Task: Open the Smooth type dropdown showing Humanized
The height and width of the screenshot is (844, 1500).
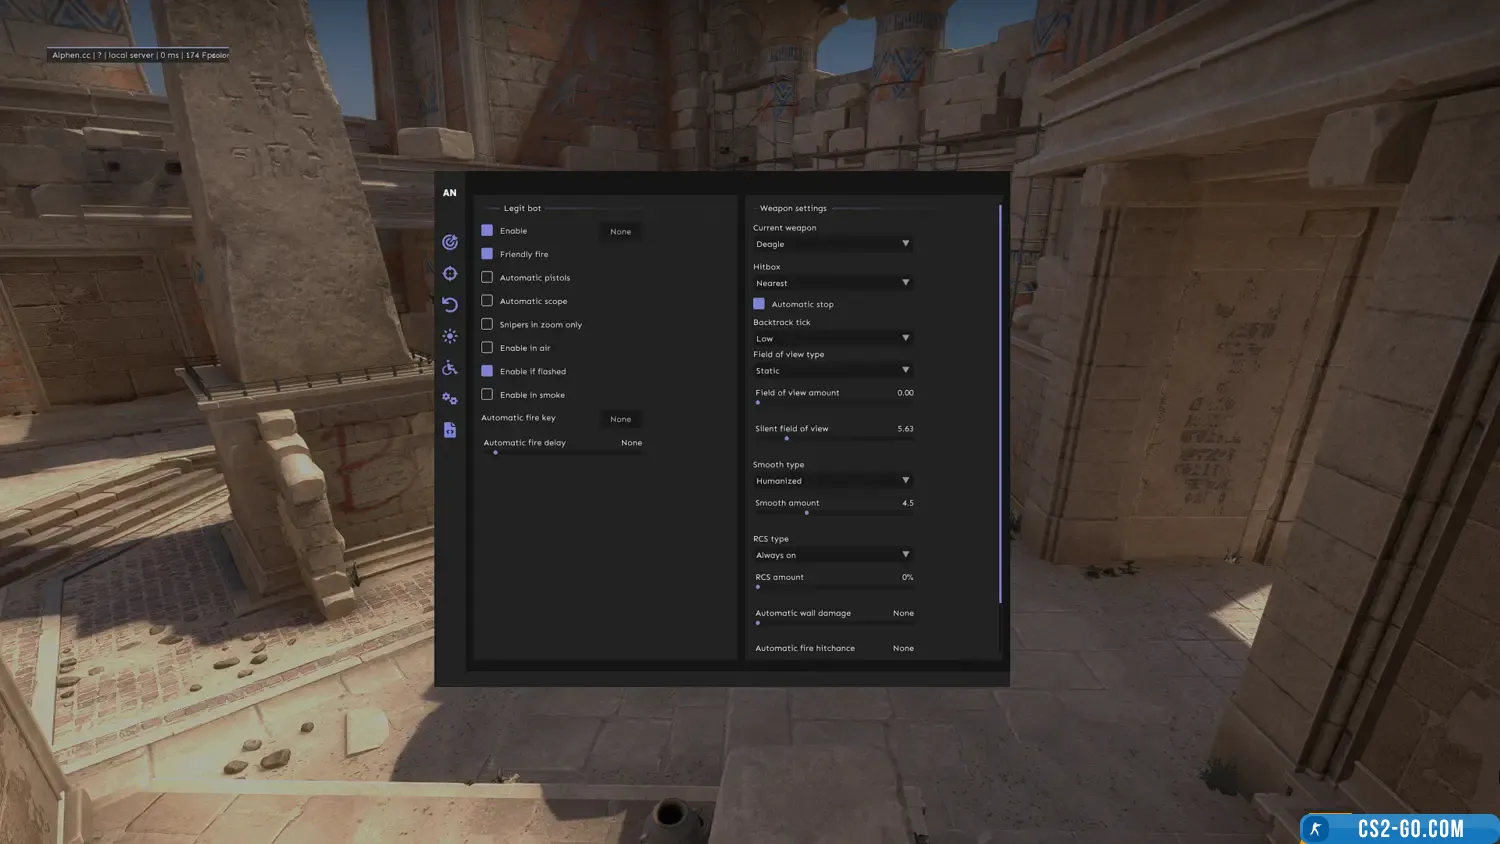Action: (832, 481)
